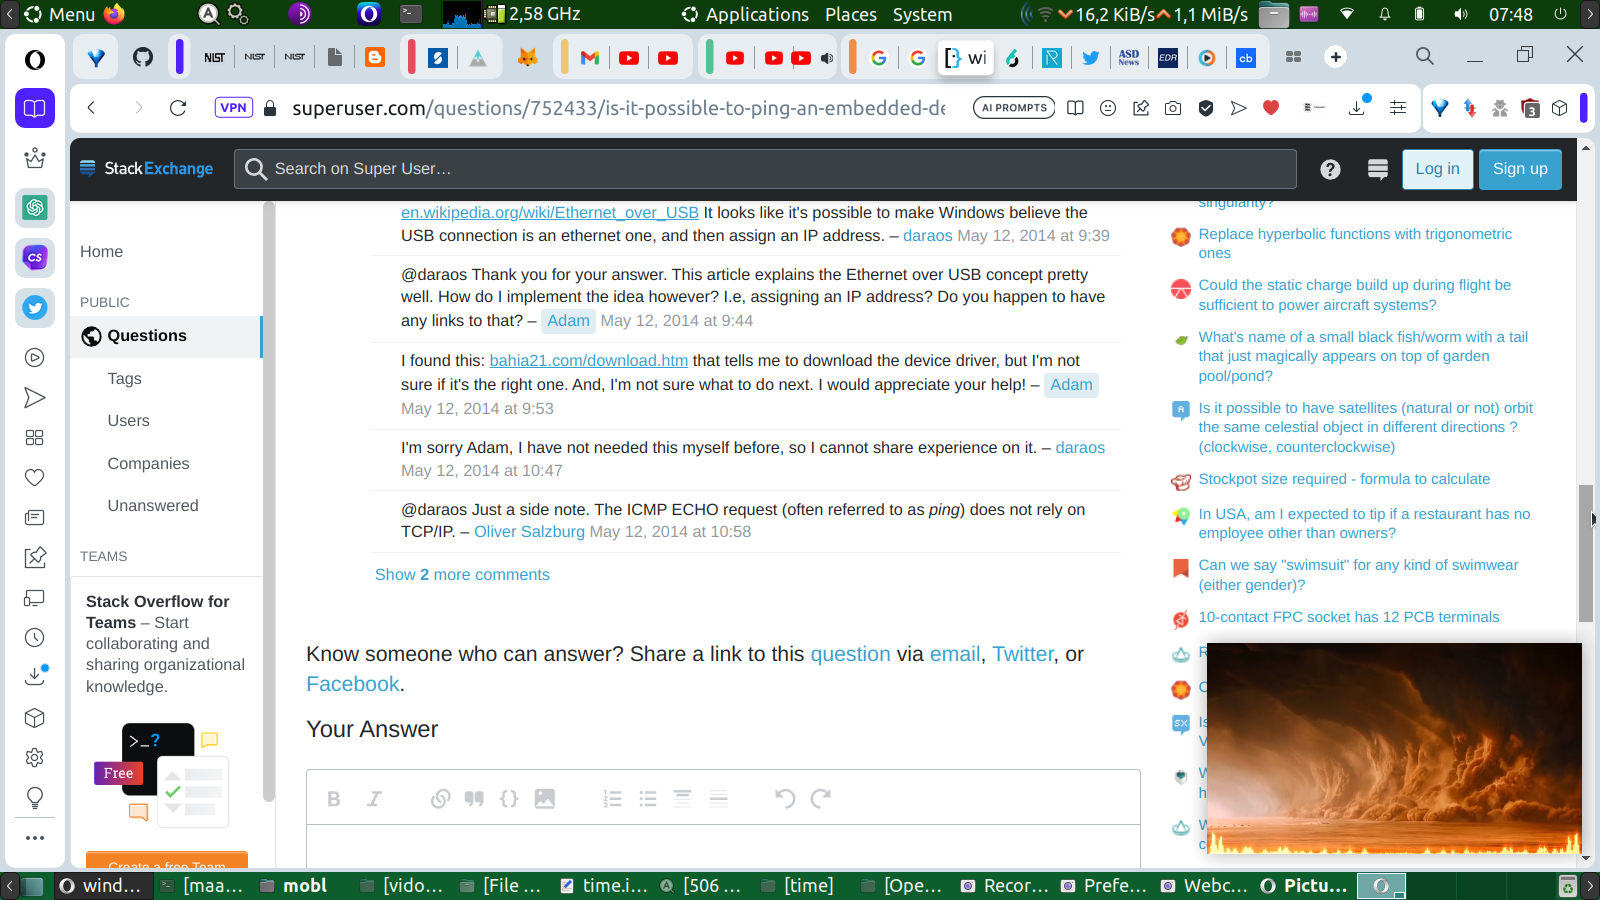Share the question via the Facebook link
The height and width of the screenshot is (900, 1600).
point(353,684)
